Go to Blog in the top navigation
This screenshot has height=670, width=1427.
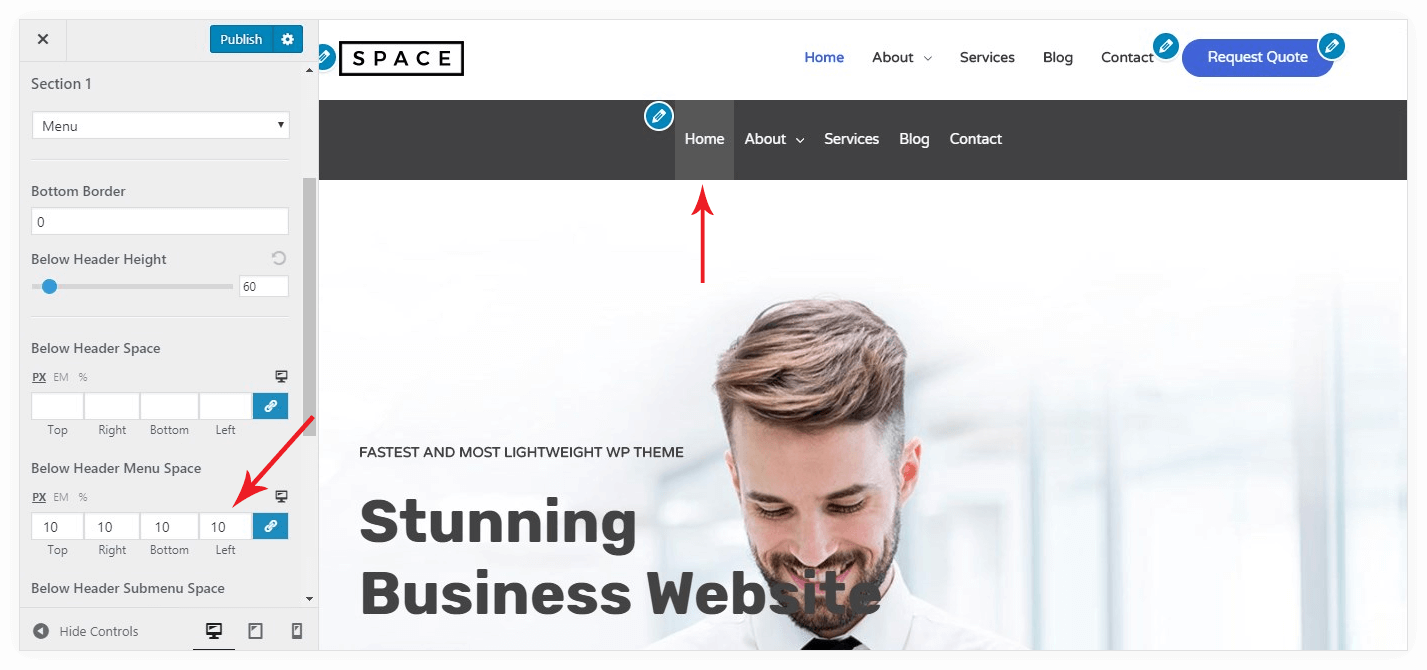pyautogui.click(x=1057, y=57)
